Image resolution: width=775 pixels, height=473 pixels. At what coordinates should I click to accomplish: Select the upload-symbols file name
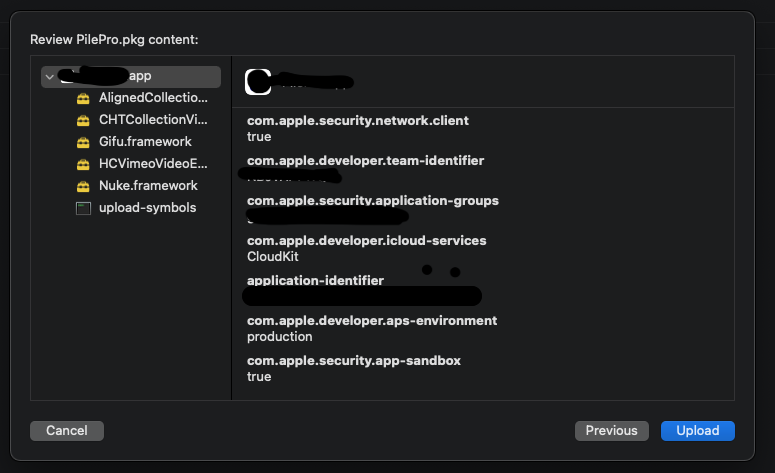tap(147, 208)
